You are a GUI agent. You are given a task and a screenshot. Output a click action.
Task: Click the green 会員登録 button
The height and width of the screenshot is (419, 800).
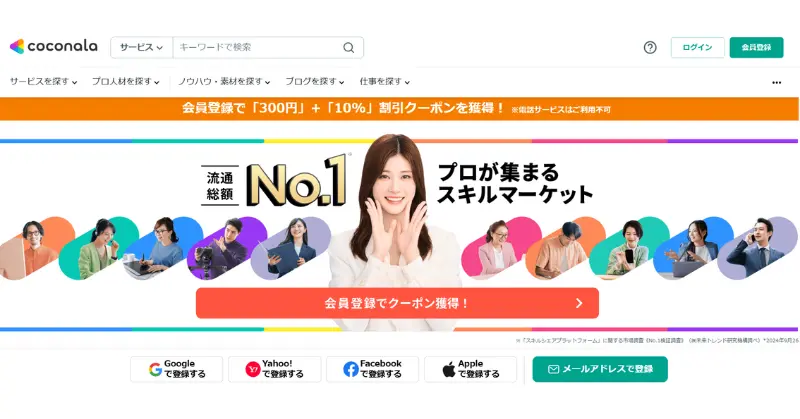pyautogui.click(x=756, y=47)
